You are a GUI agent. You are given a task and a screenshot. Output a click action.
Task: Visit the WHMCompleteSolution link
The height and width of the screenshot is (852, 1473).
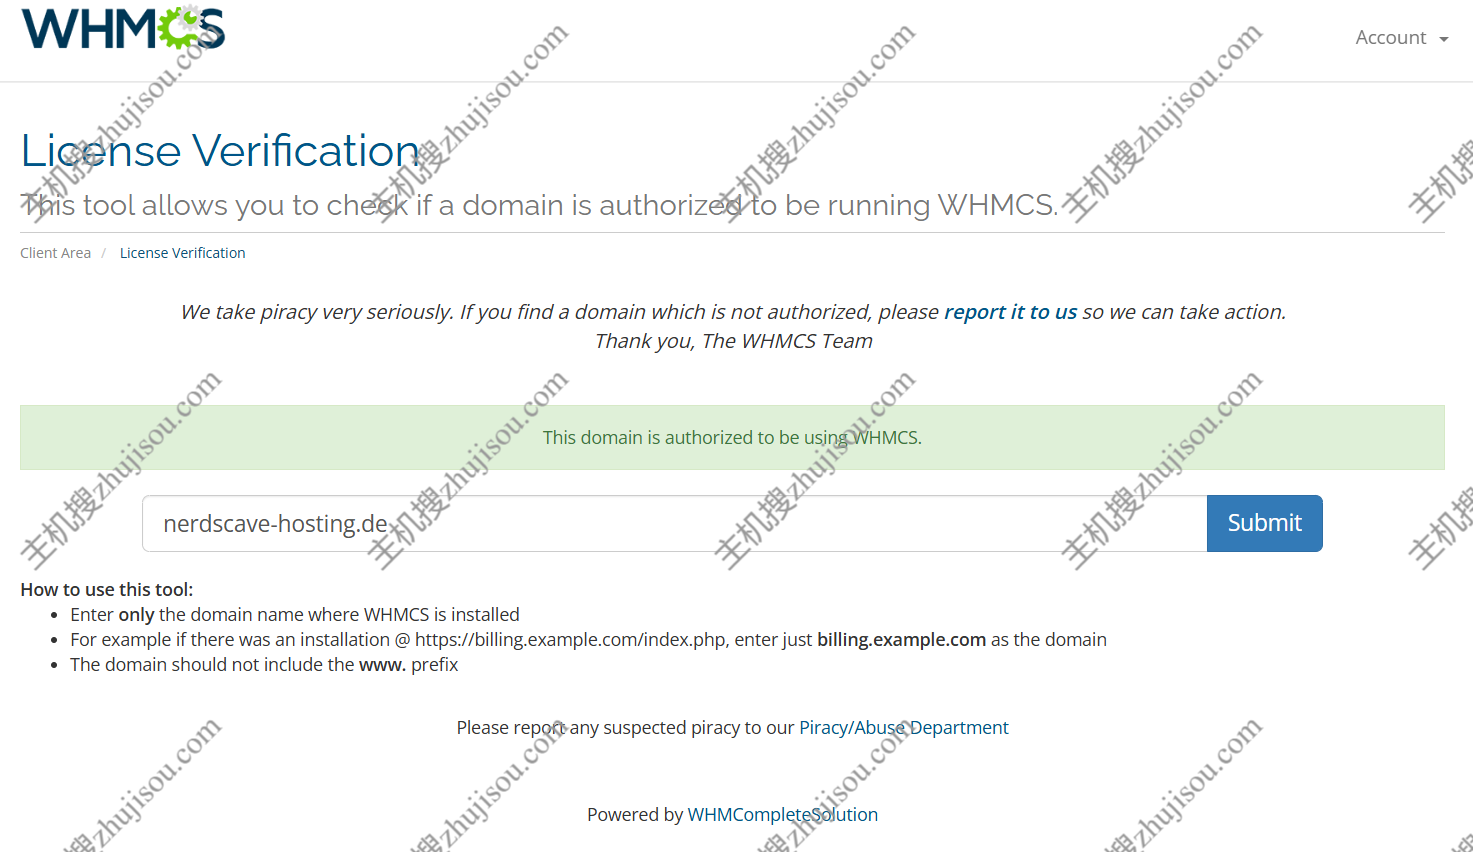click(782, 815)
